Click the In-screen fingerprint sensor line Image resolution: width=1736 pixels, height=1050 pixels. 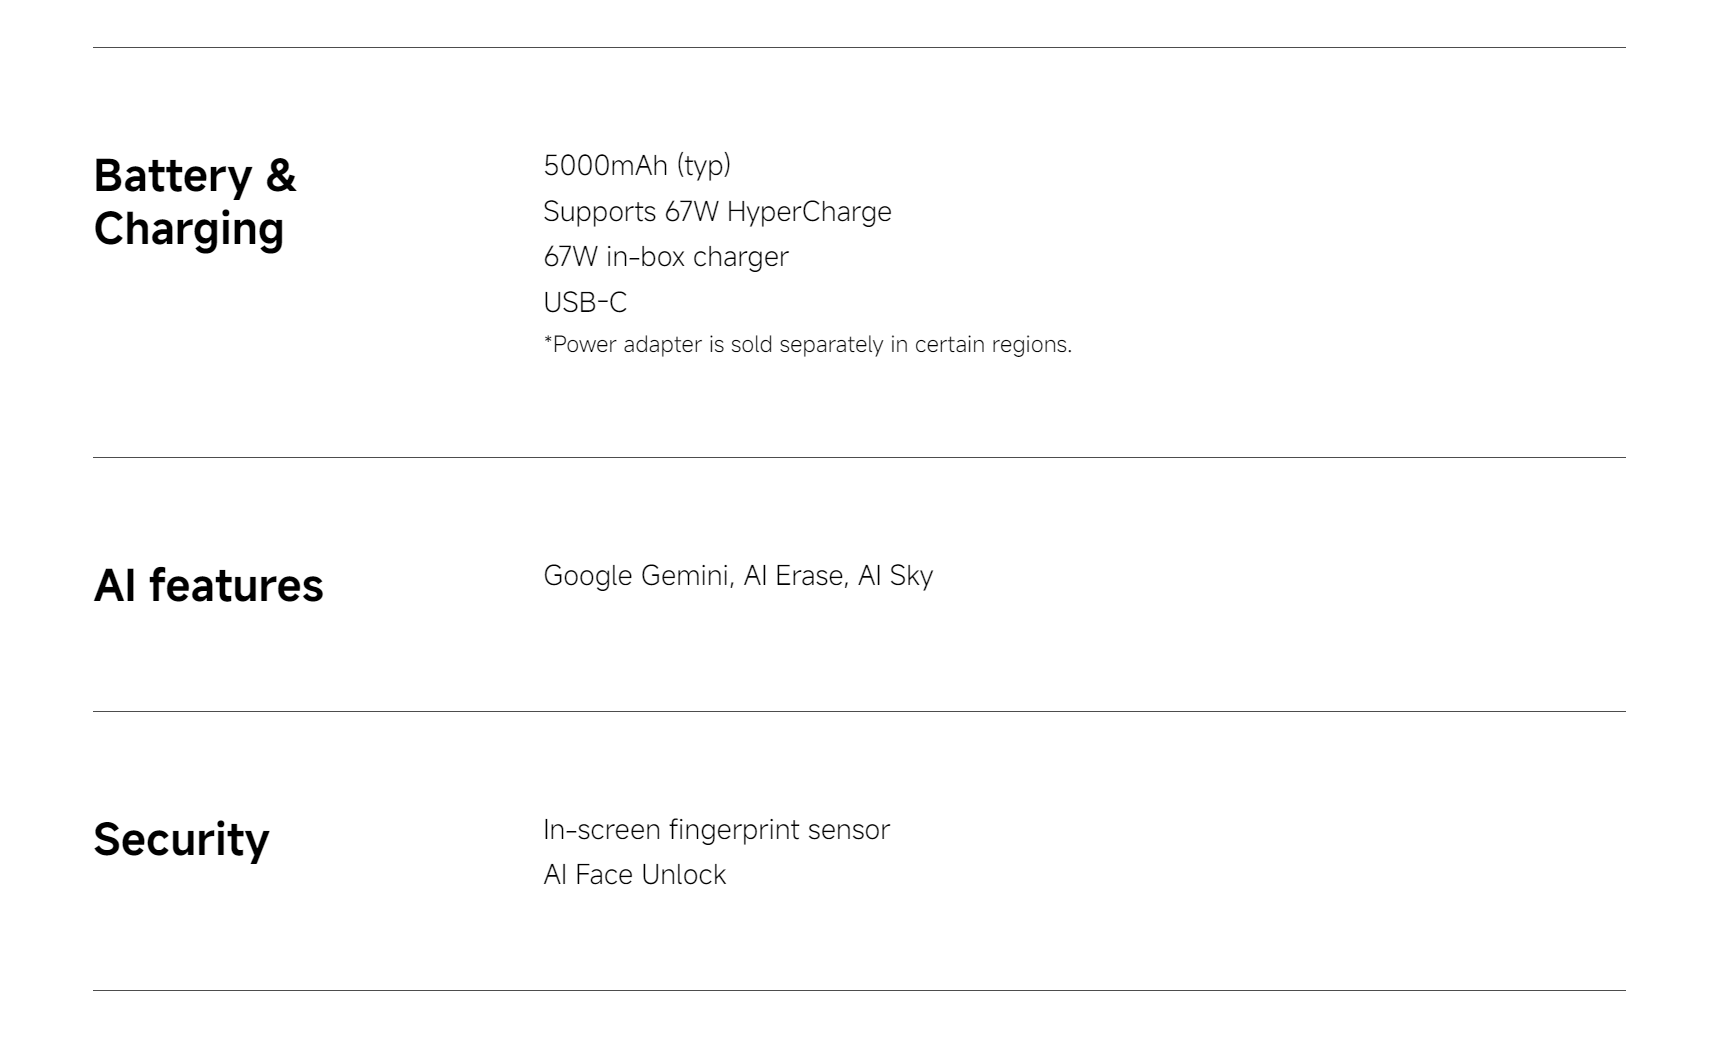(716, 830)
